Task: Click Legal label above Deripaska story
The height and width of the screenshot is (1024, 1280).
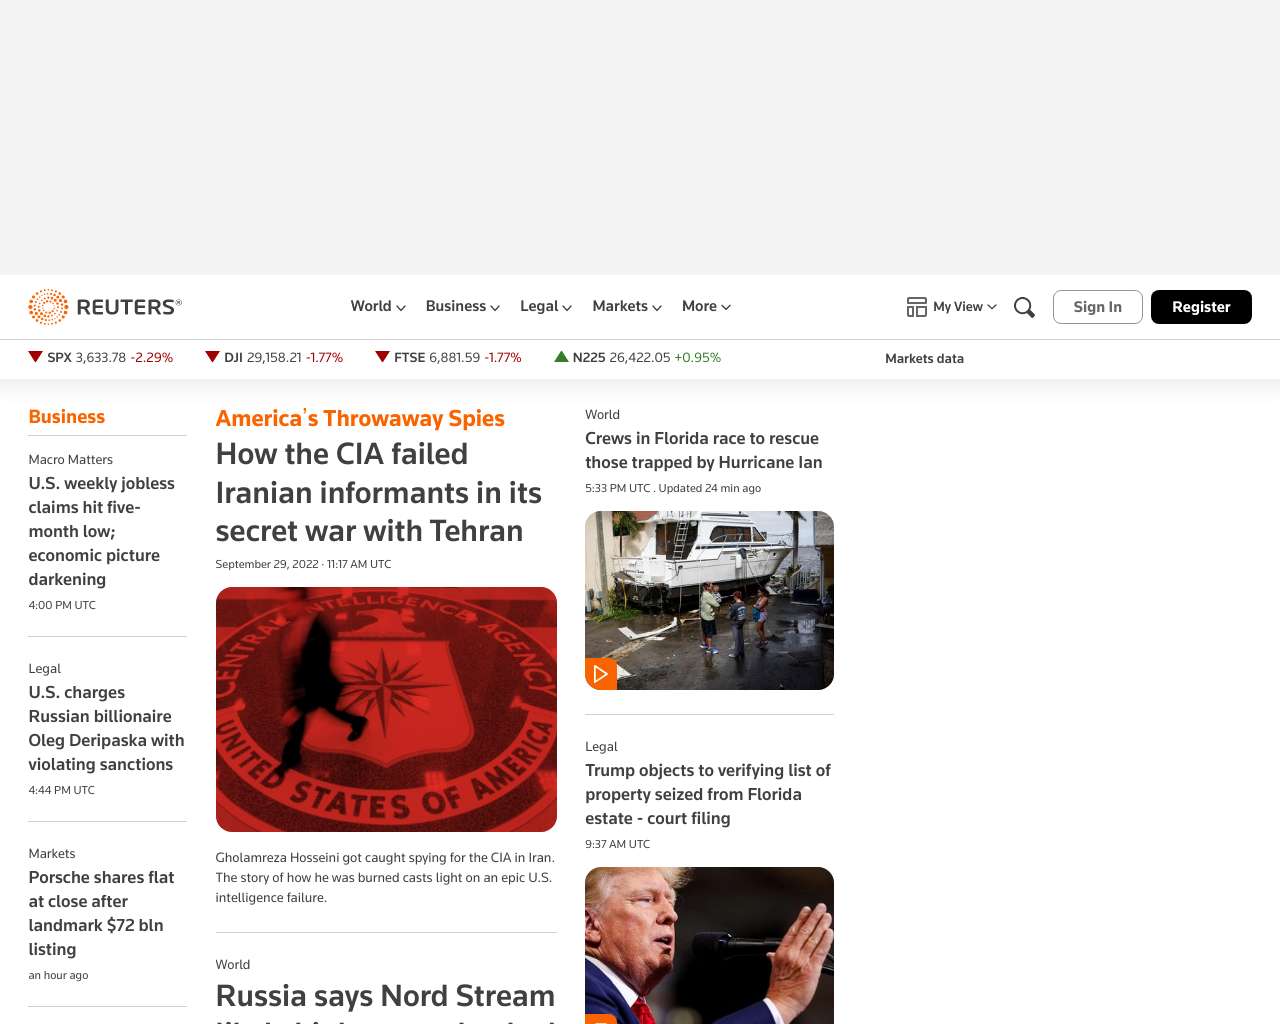Action: click(x=45, y=668)
